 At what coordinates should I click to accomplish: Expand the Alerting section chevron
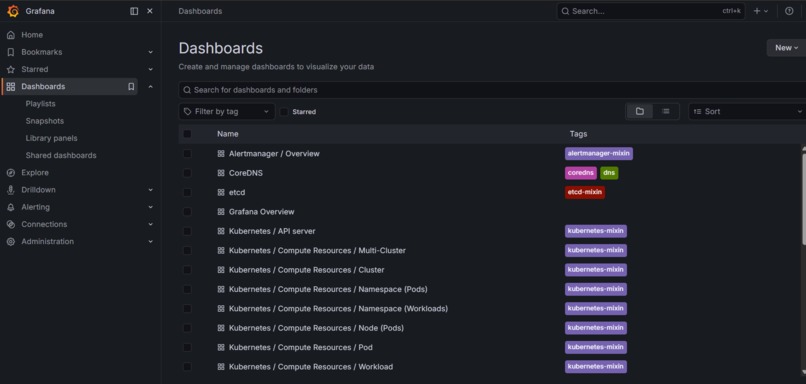pyautogui.click(x=150, y=207)
